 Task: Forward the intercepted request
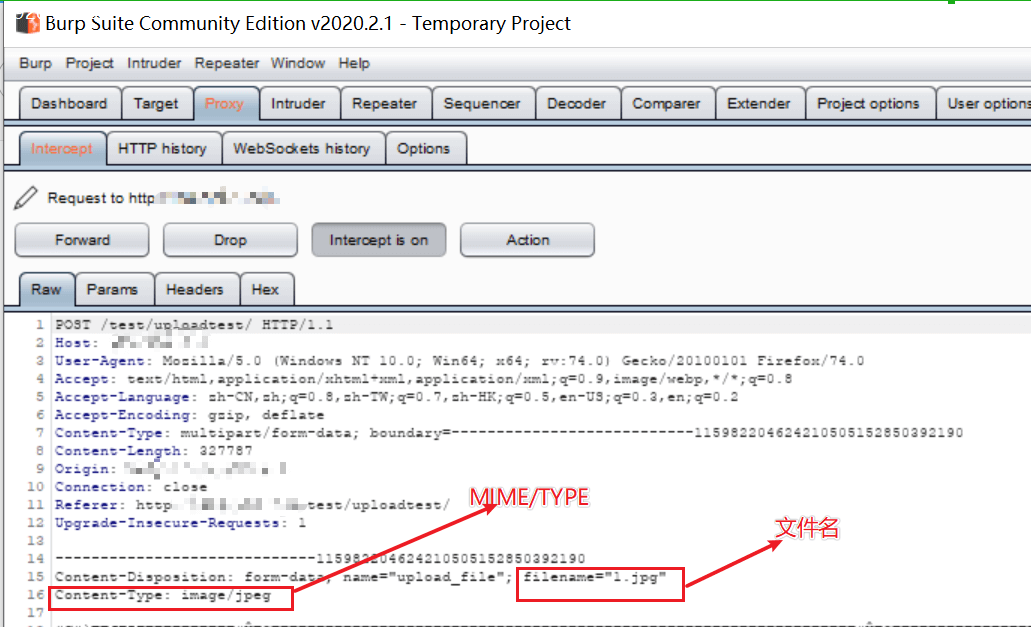82,240
